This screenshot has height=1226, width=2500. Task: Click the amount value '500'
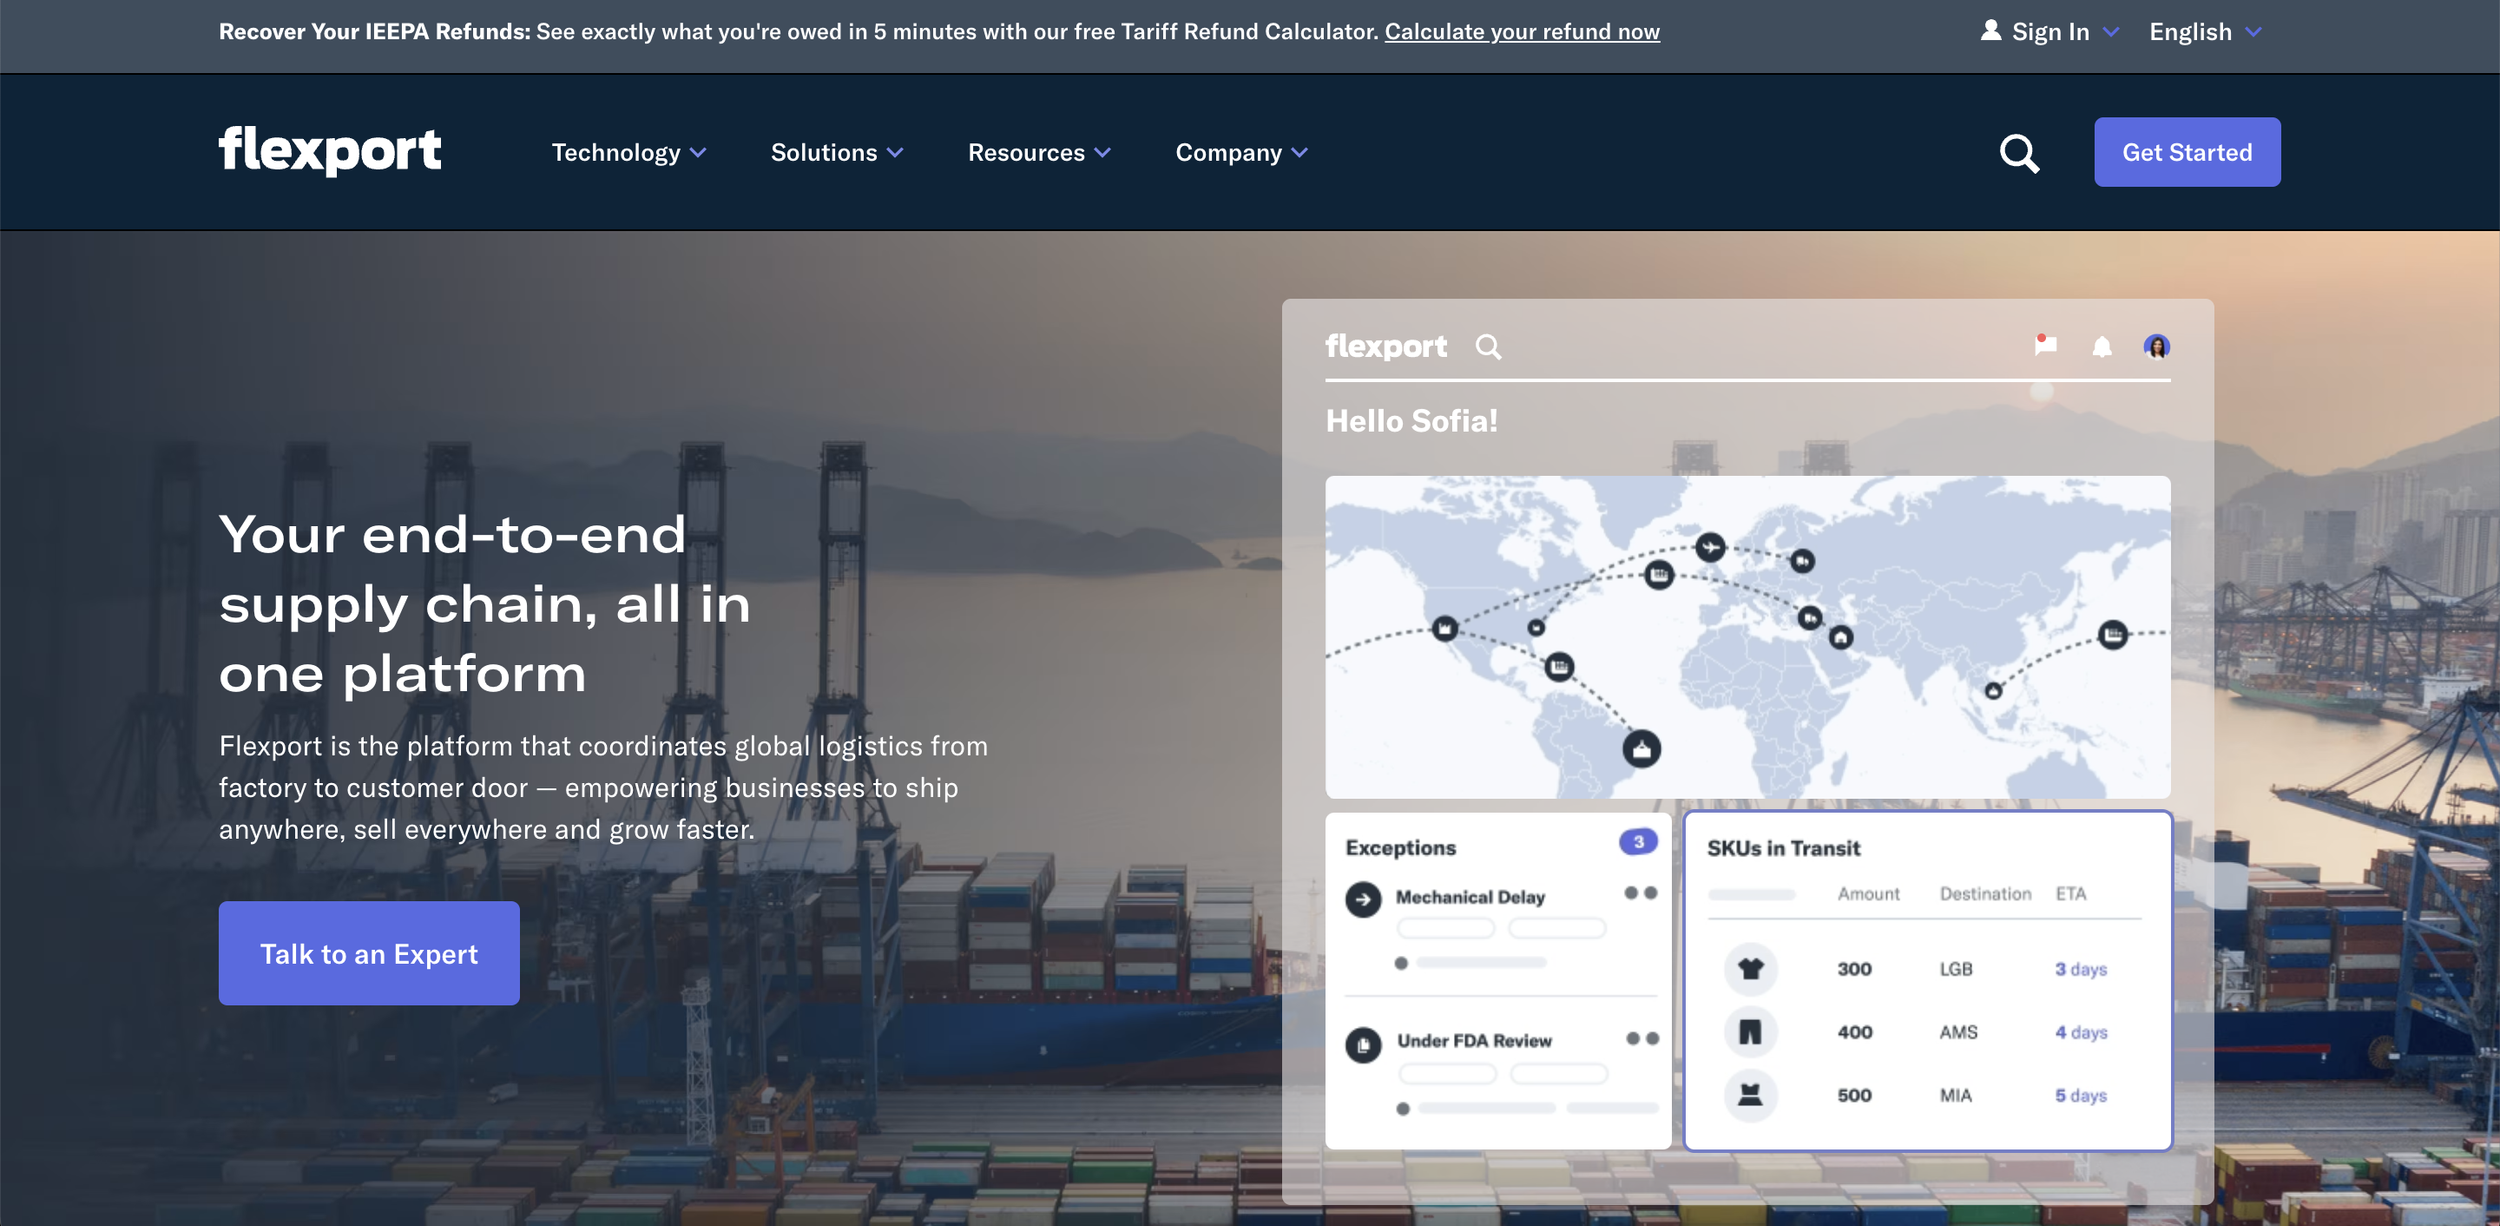click(x=1854, y=1096)
